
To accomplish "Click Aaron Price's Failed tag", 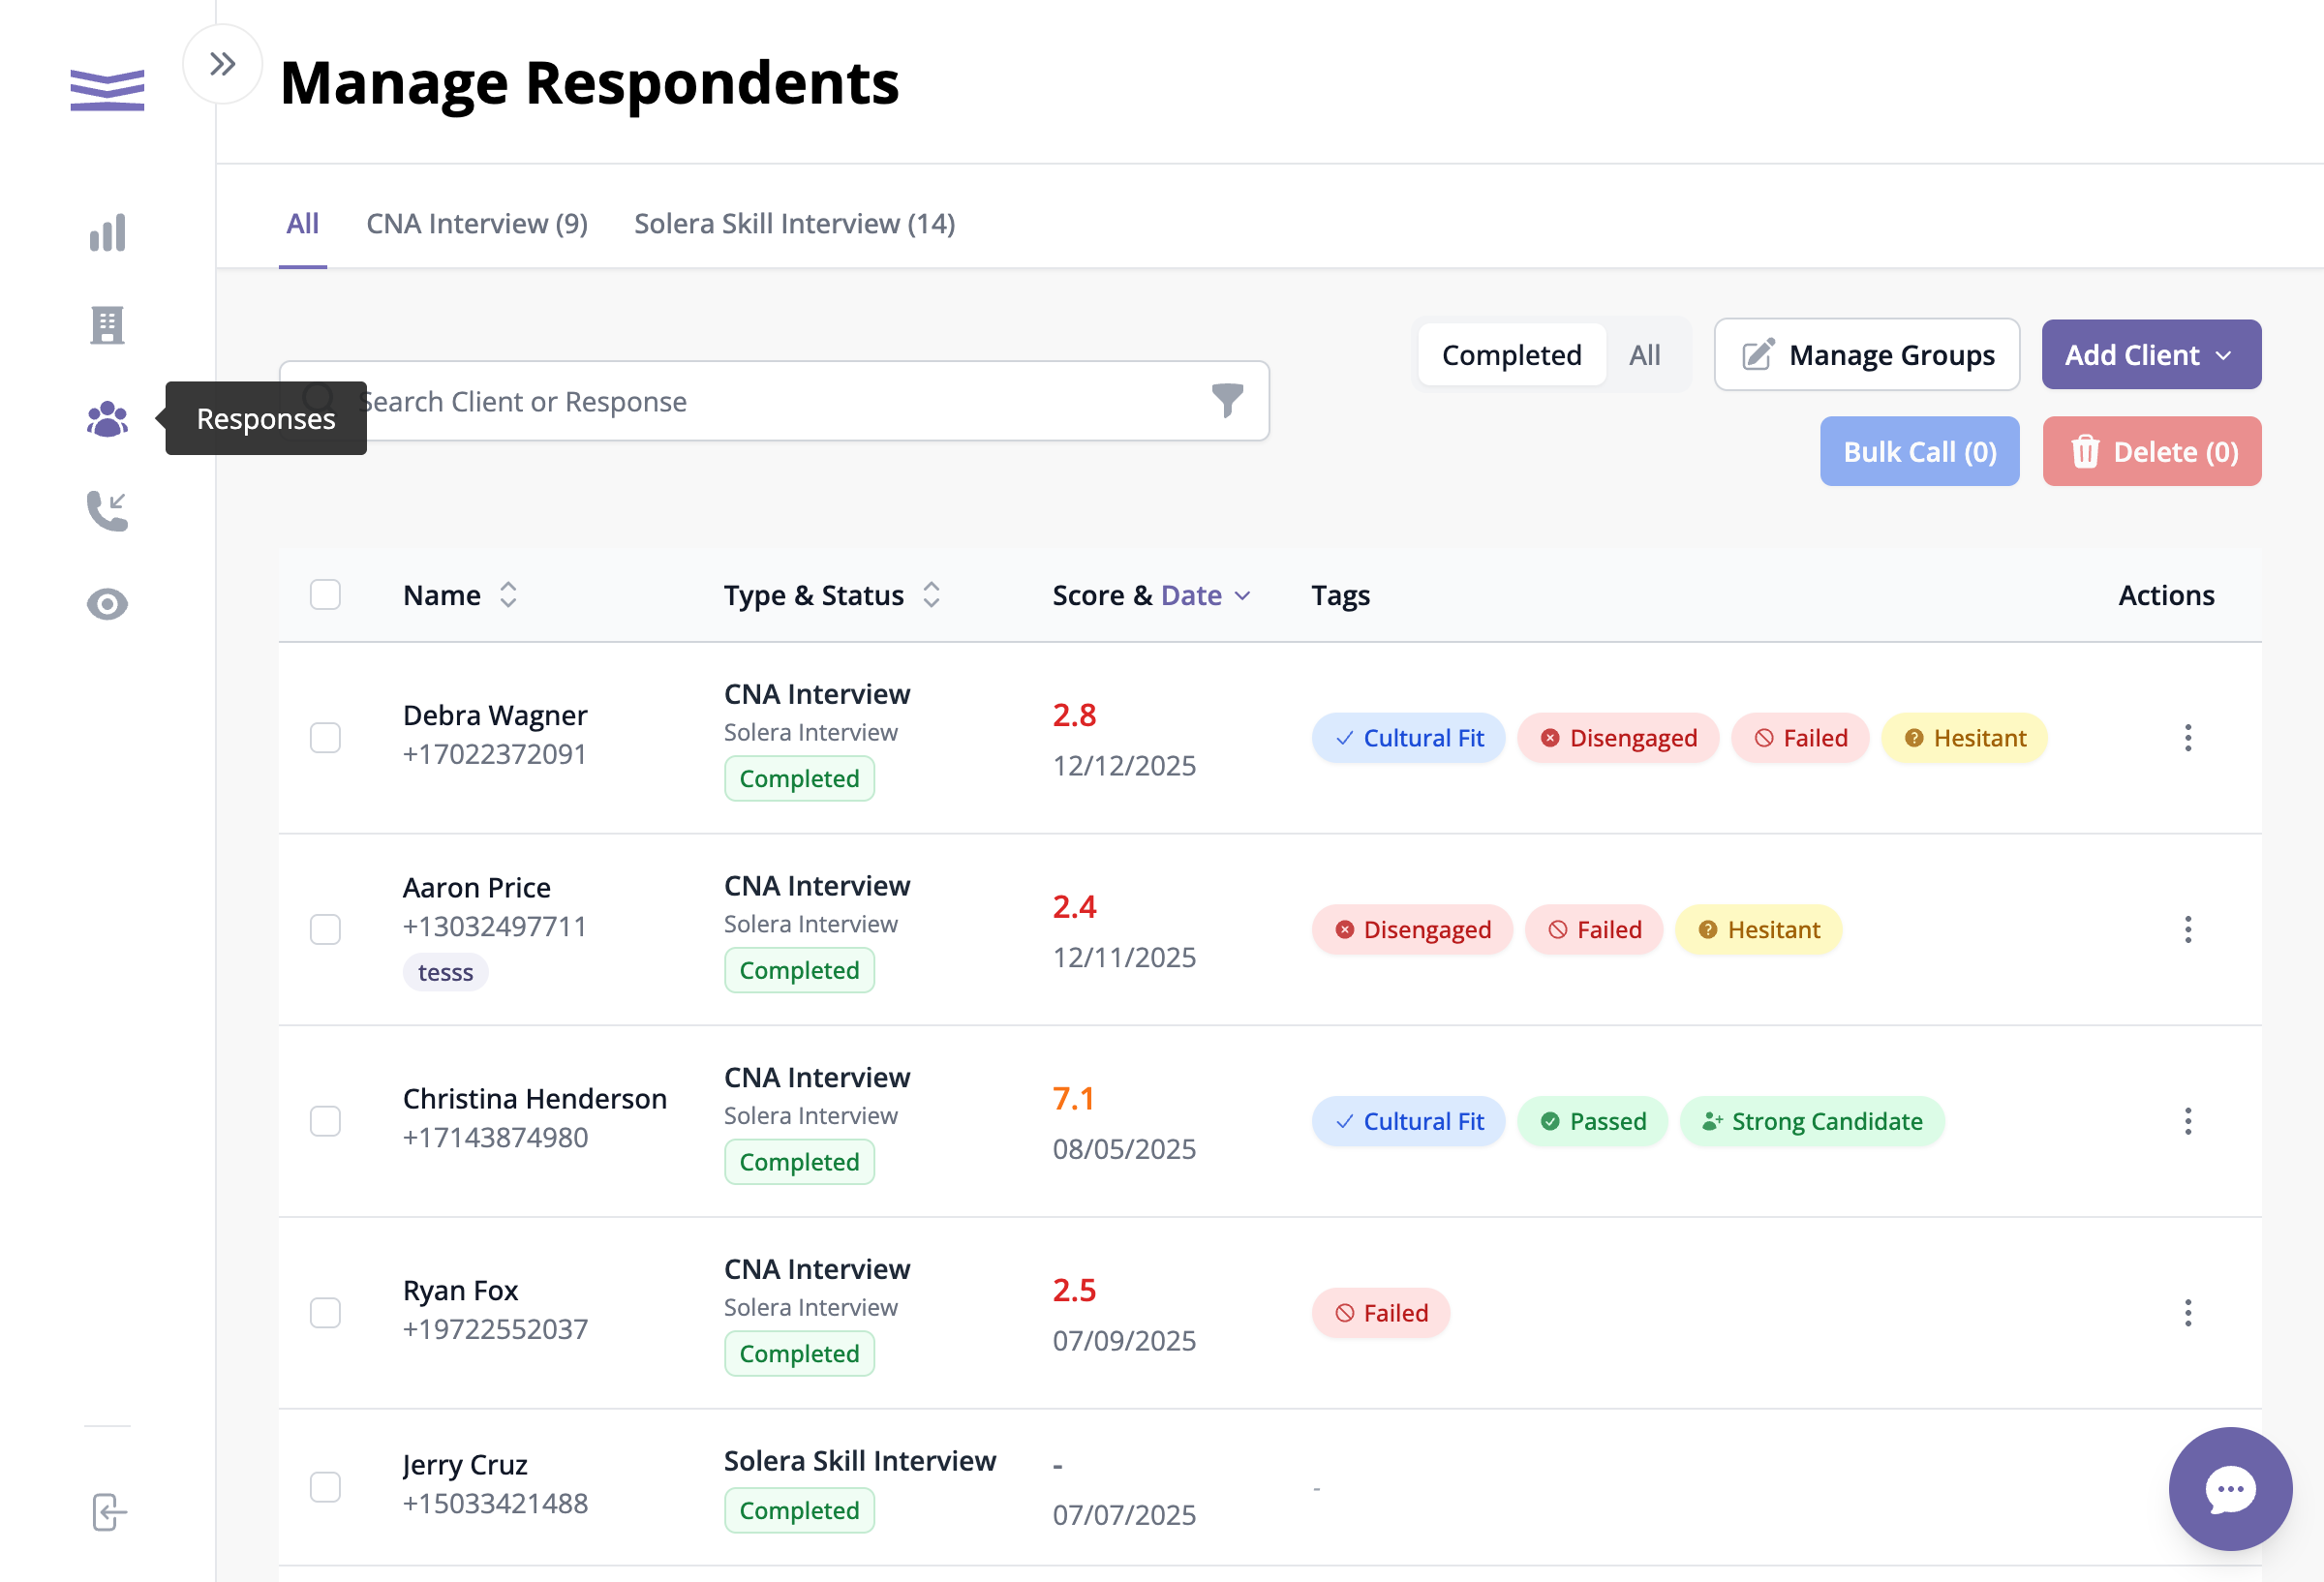I will [x=1593, y=930].
